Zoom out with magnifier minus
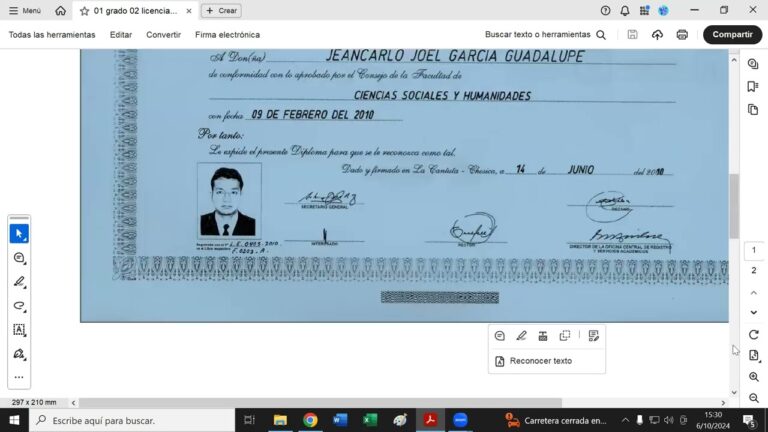Image resolution: width=768 pixels, height=432 pixels. coord(754,398)
